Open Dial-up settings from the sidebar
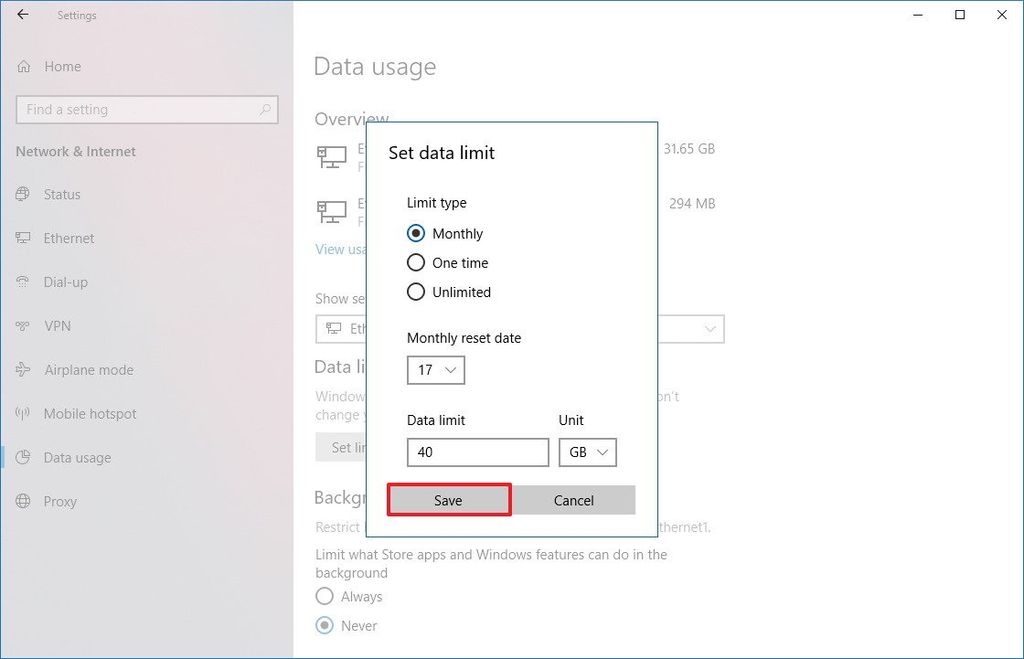1024x659 pixels. 22,282
